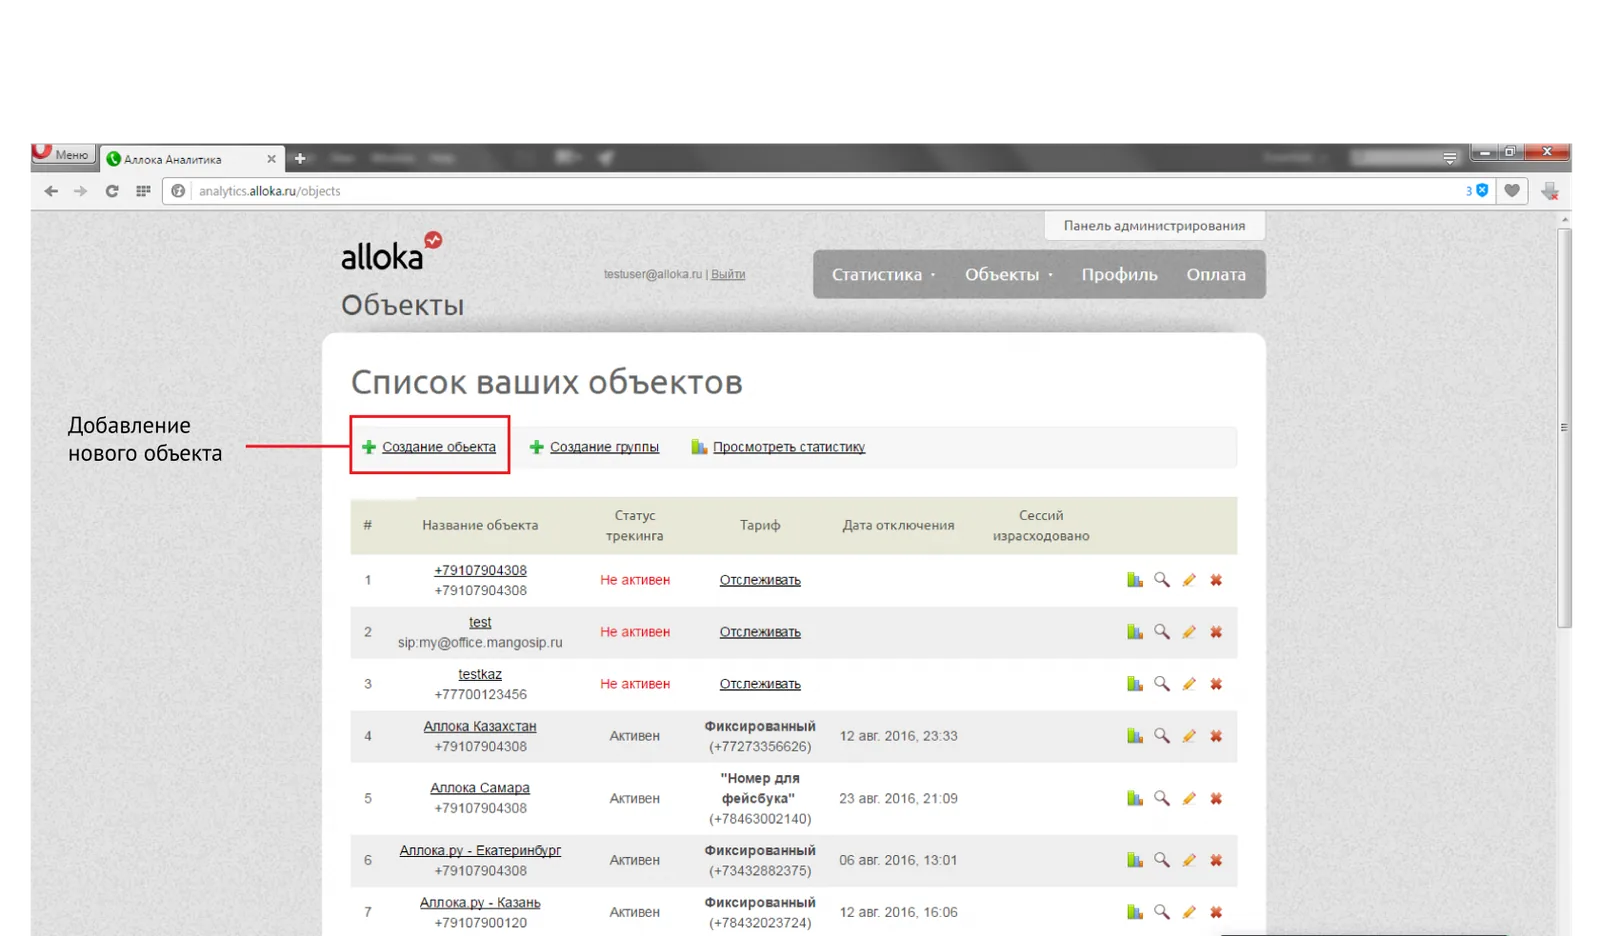Open browser downloads icon
Screen dimensions: 1600x936
coord(1550,191)
